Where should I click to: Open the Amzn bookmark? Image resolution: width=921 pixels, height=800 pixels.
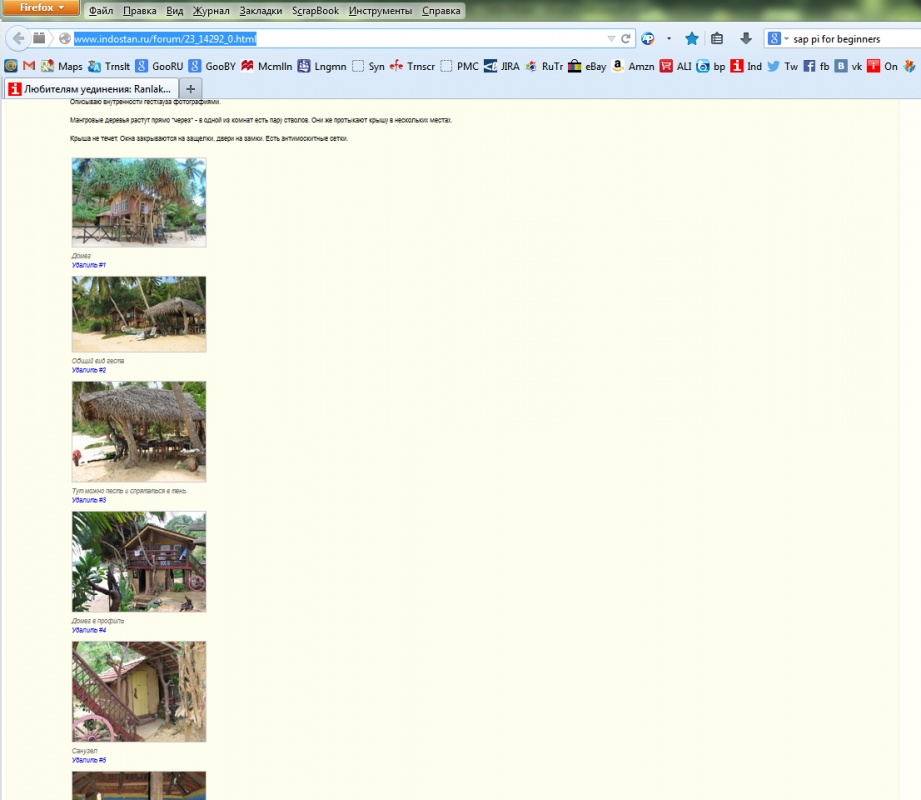[x=632, y=67]
